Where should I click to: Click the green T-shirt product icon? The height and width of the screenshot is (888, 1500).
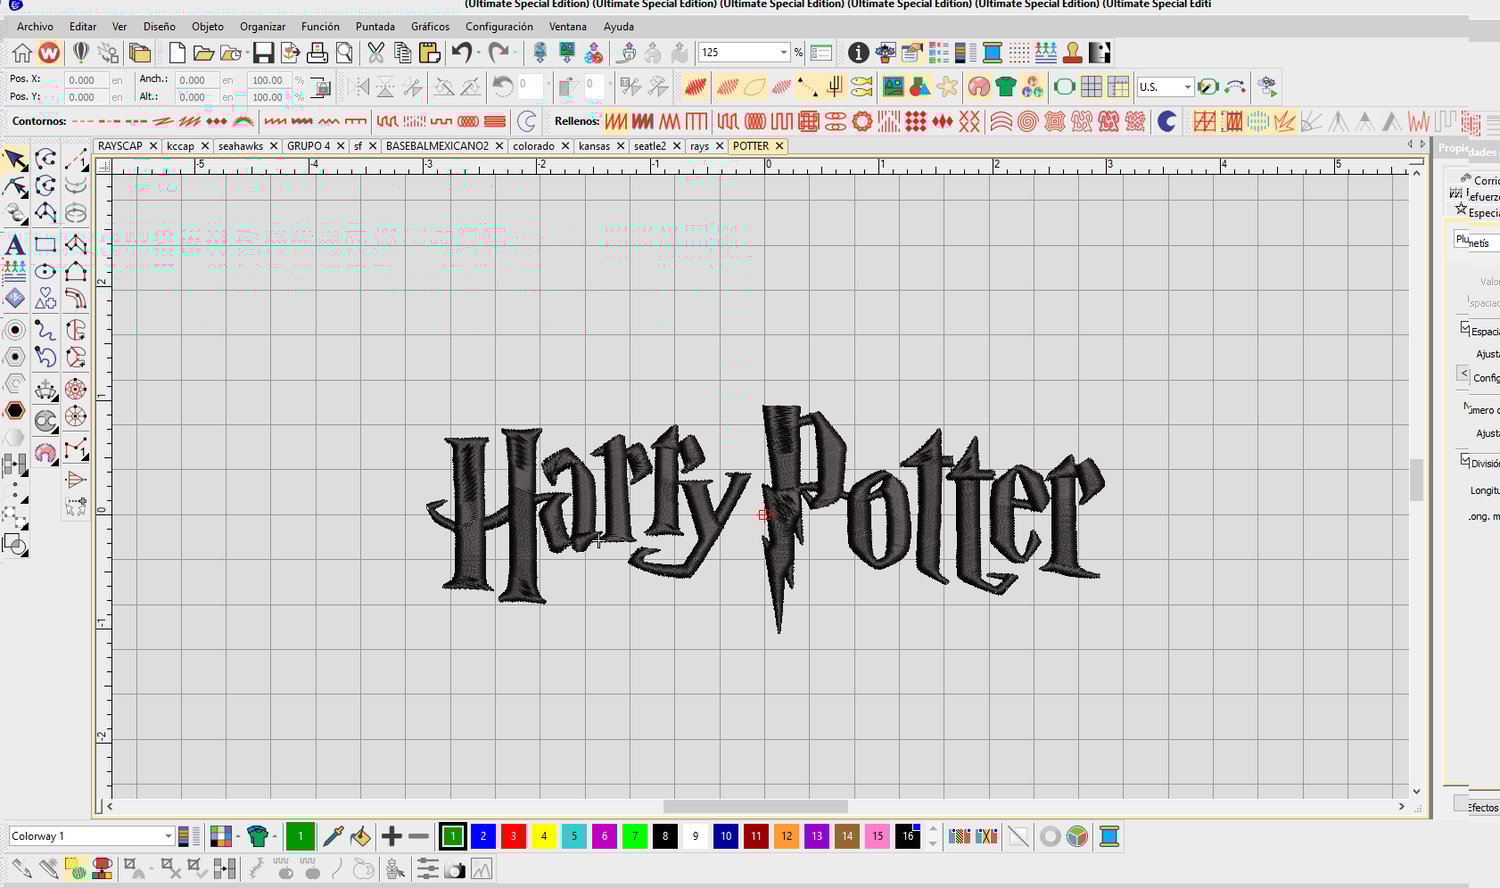coord(1006,87)
